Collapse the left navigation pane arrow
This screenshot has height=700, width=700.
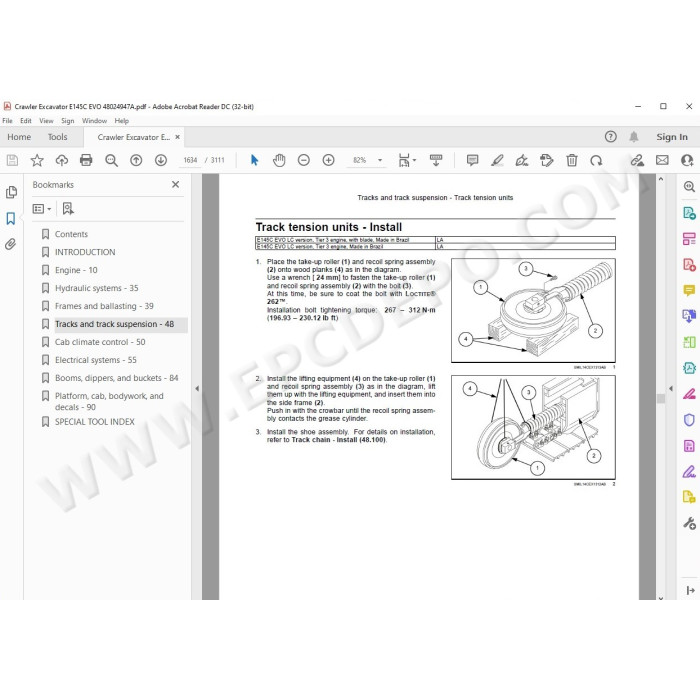click(x=197, y=388)
